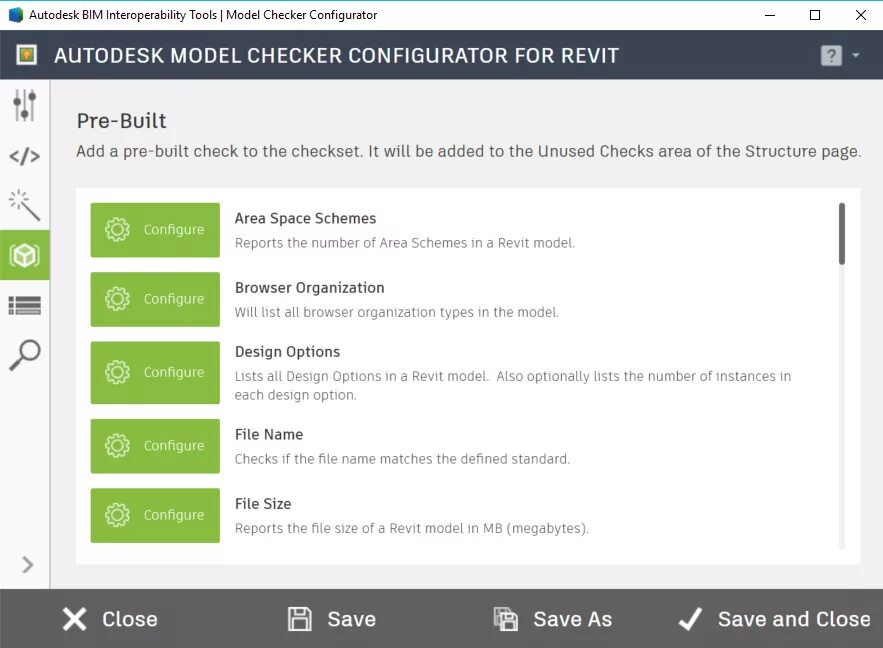Click Save and Close
The width and height of the screenshot is (883, 648).
(x=774, y=619)
